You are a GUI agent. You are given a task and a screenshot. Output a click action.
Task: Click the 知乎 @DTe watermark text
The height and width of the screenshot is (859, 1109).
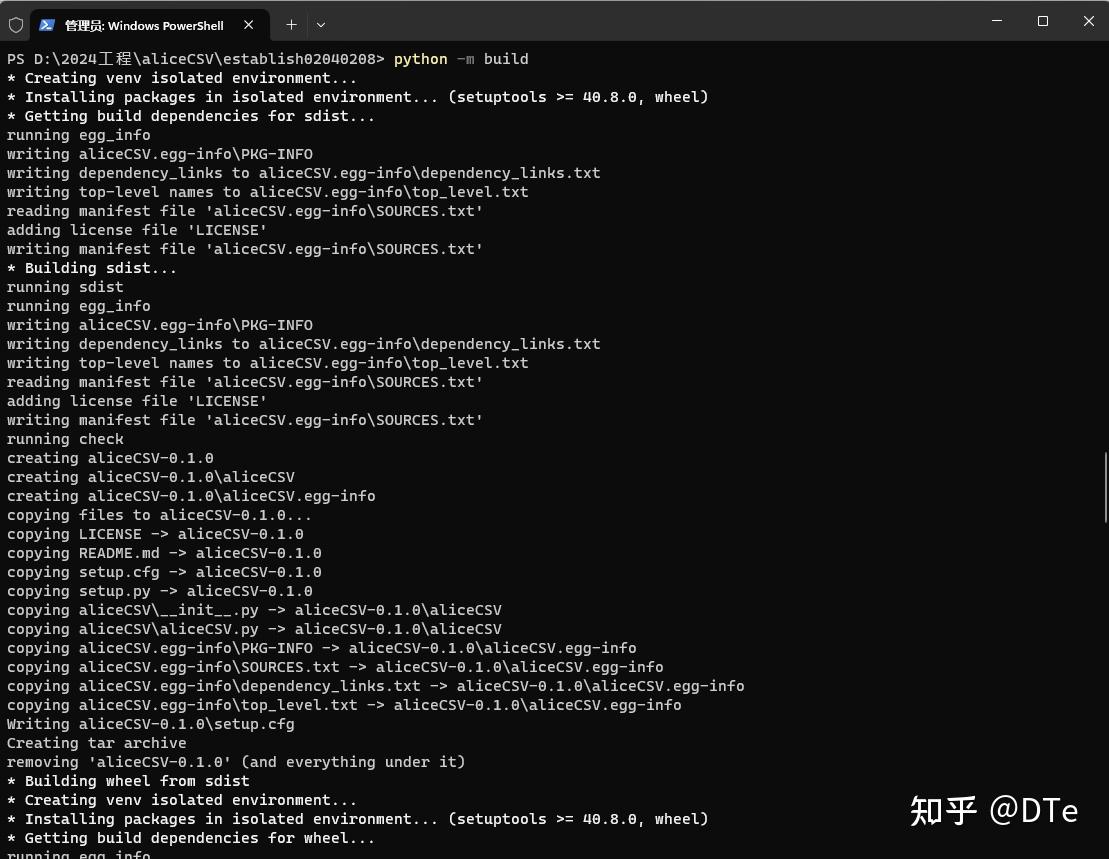point(994,812)
